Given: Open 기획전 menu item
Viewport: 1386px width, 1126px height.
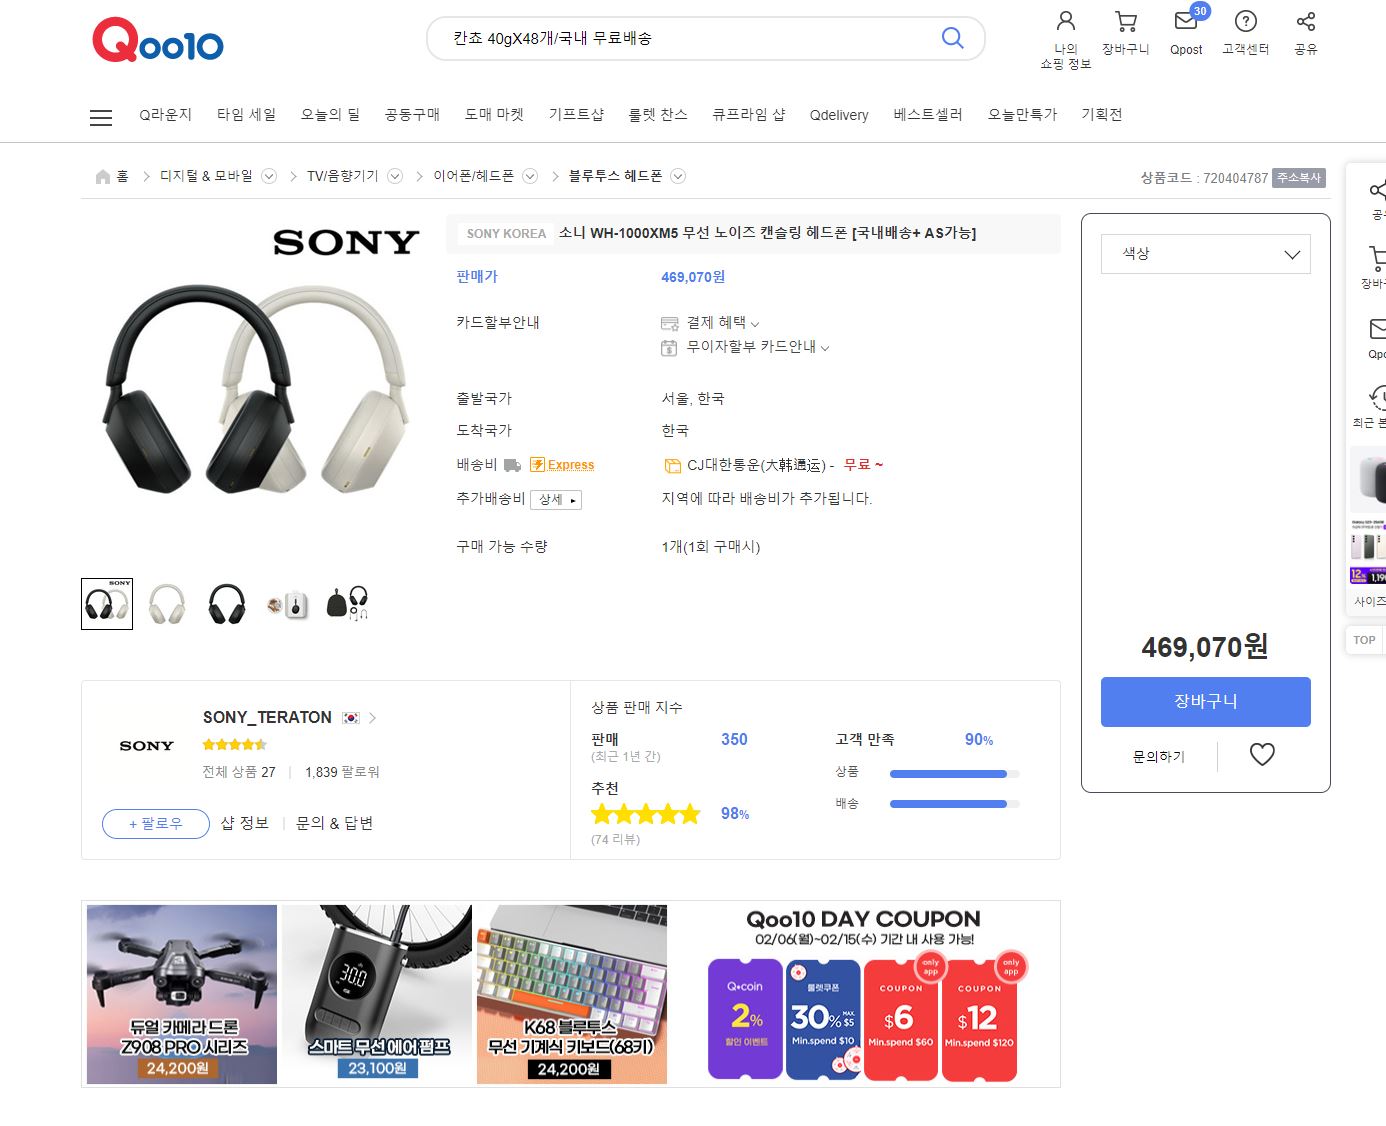Looking at the screenshot, I should point(1102,115).
